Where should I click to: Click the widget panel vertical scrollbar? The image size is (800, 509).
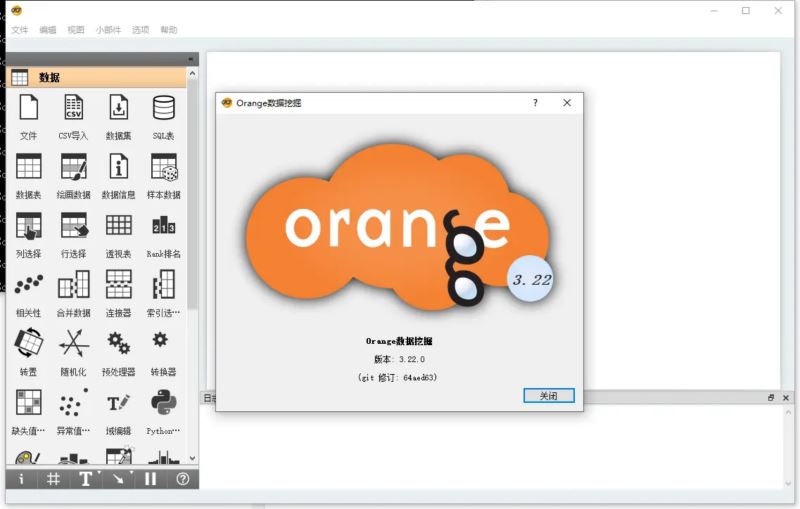pos(192,200)
